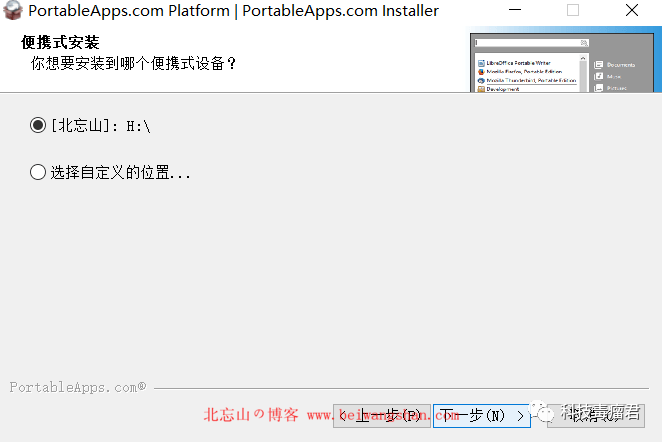The height and width of the screenshot is (442, 662).
Task: Click the Music icon in banner image
Action: (598, 76)
